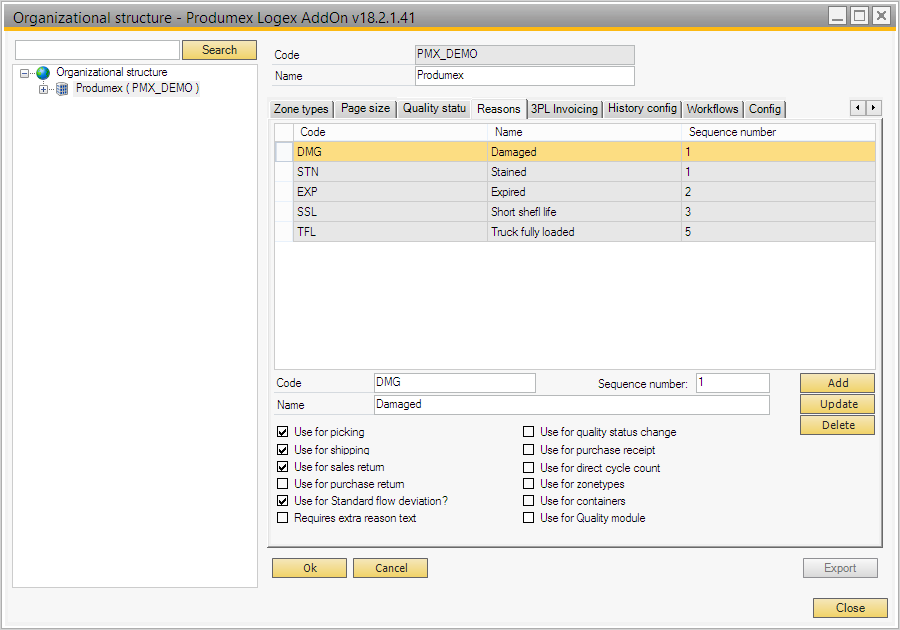Viewport: 900px width, 630px height.
Task: Sort grid by Sequence number column header
Action: (x=732, y=132)
